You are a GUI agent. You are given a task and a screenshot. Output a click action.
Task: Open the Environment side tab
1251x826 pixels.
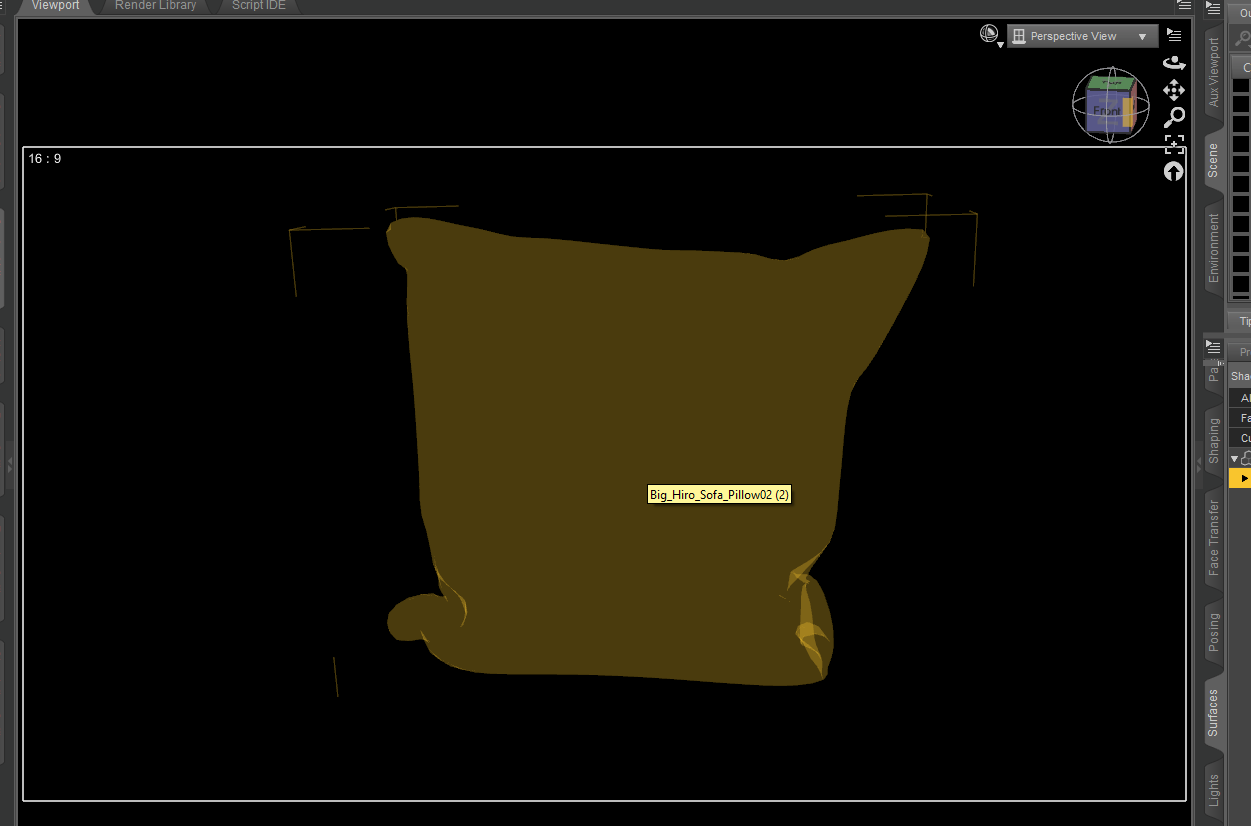tap(1214, 248)
